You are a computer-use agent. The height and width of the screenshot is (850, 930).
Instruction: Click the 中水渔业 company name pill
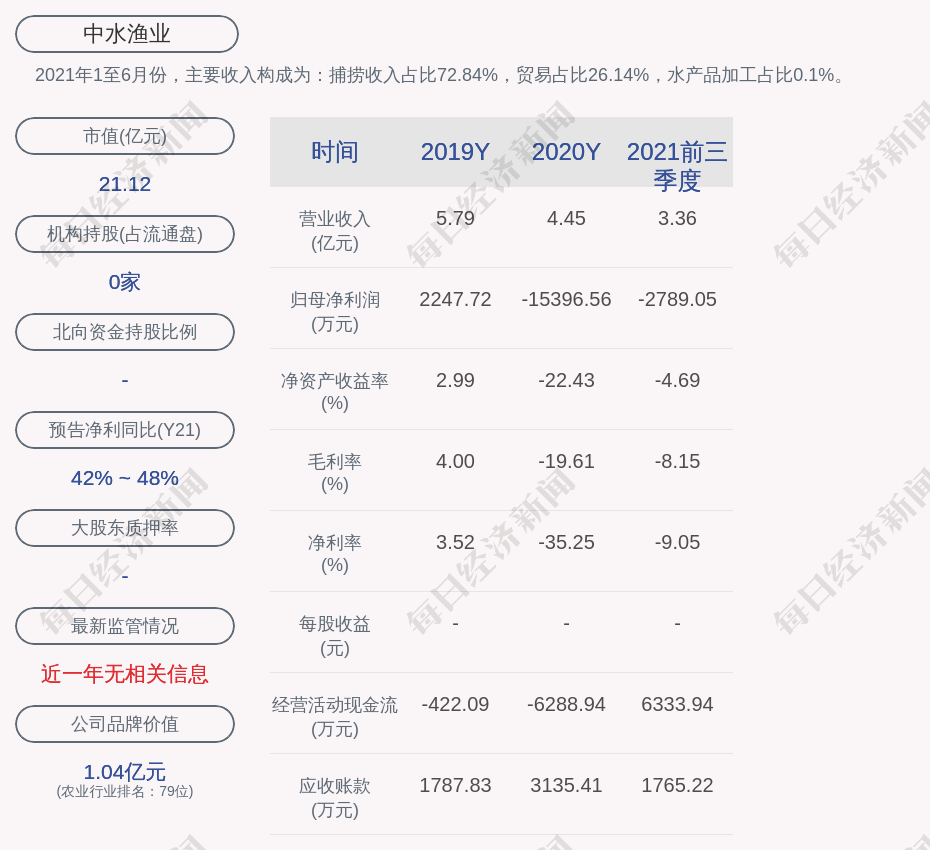127,34
